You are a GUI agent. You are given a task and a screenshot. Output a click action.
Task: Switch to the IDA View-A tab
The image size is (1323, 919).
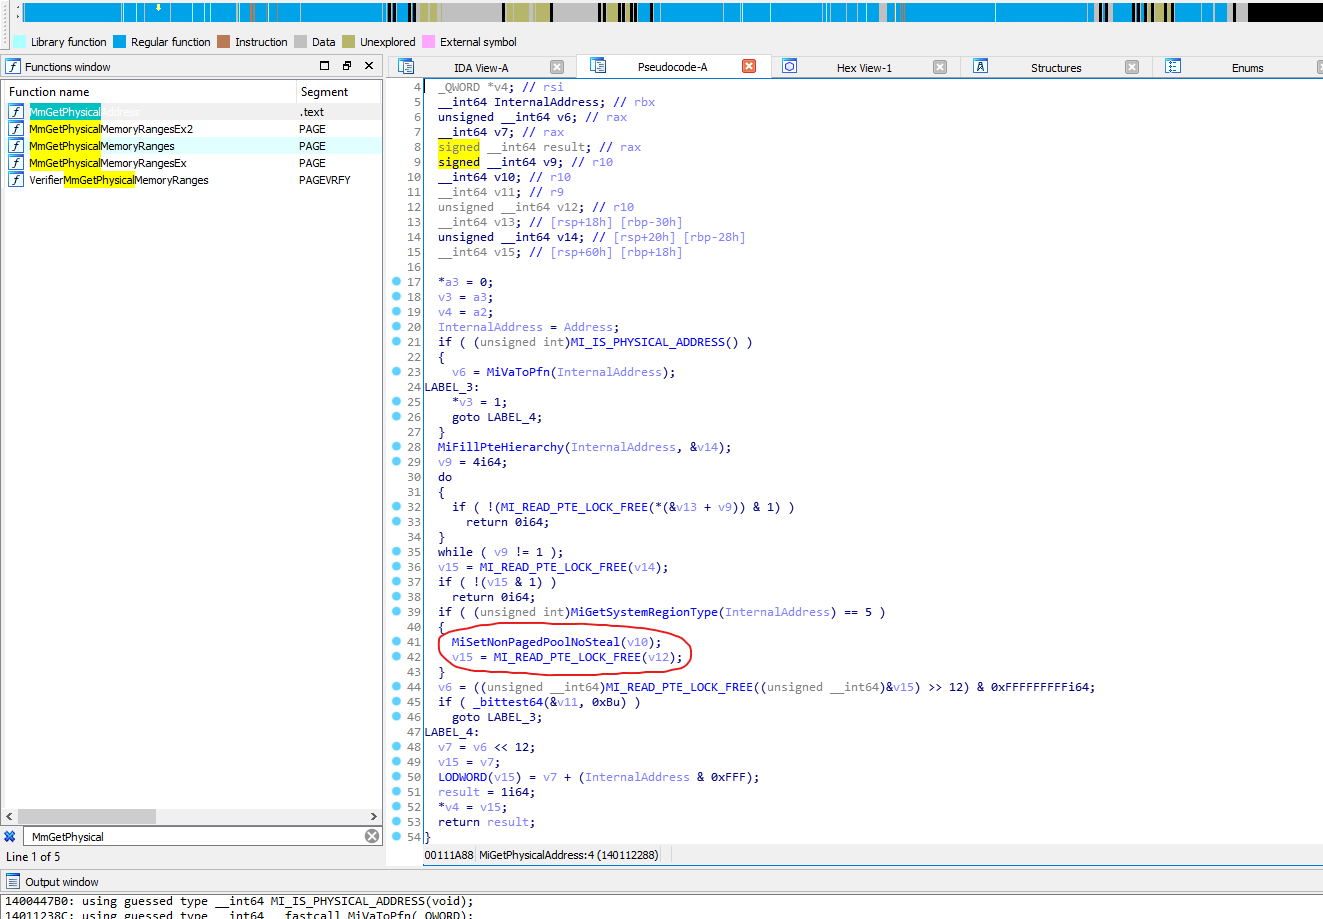coord(480,68)
